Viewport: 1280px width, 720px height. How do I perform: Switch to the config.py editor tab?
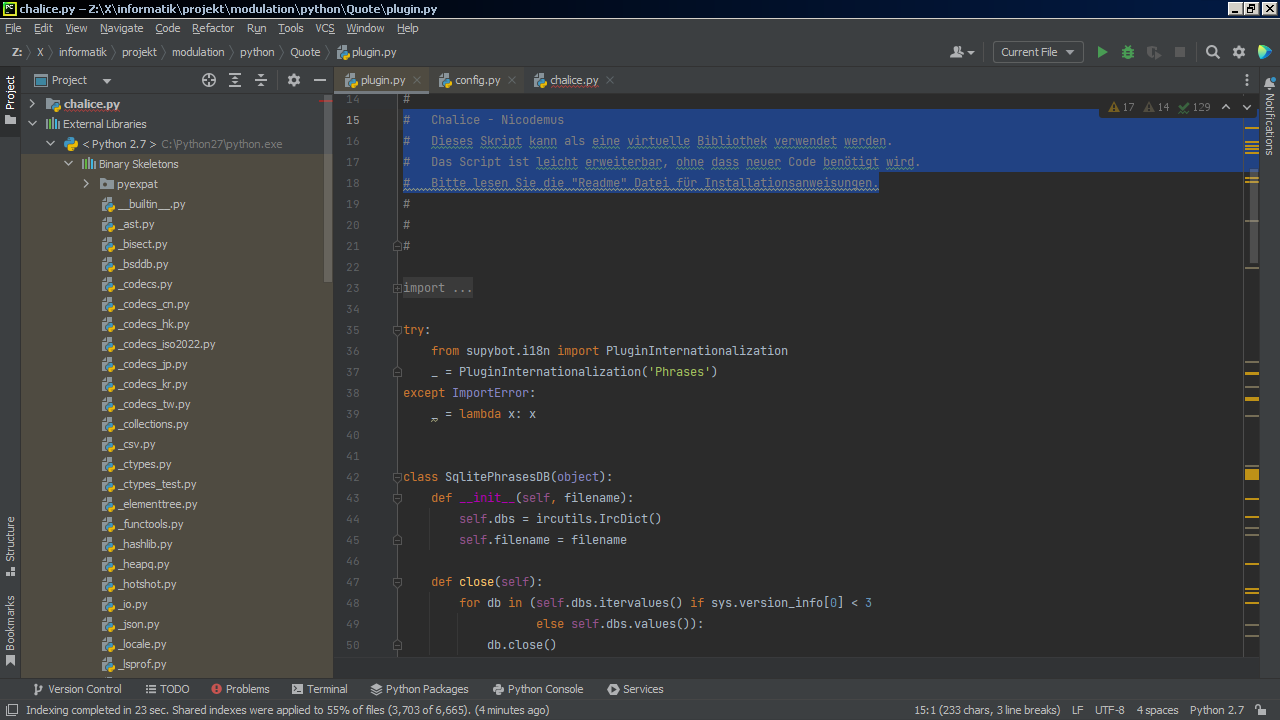[x=477, y=80]
